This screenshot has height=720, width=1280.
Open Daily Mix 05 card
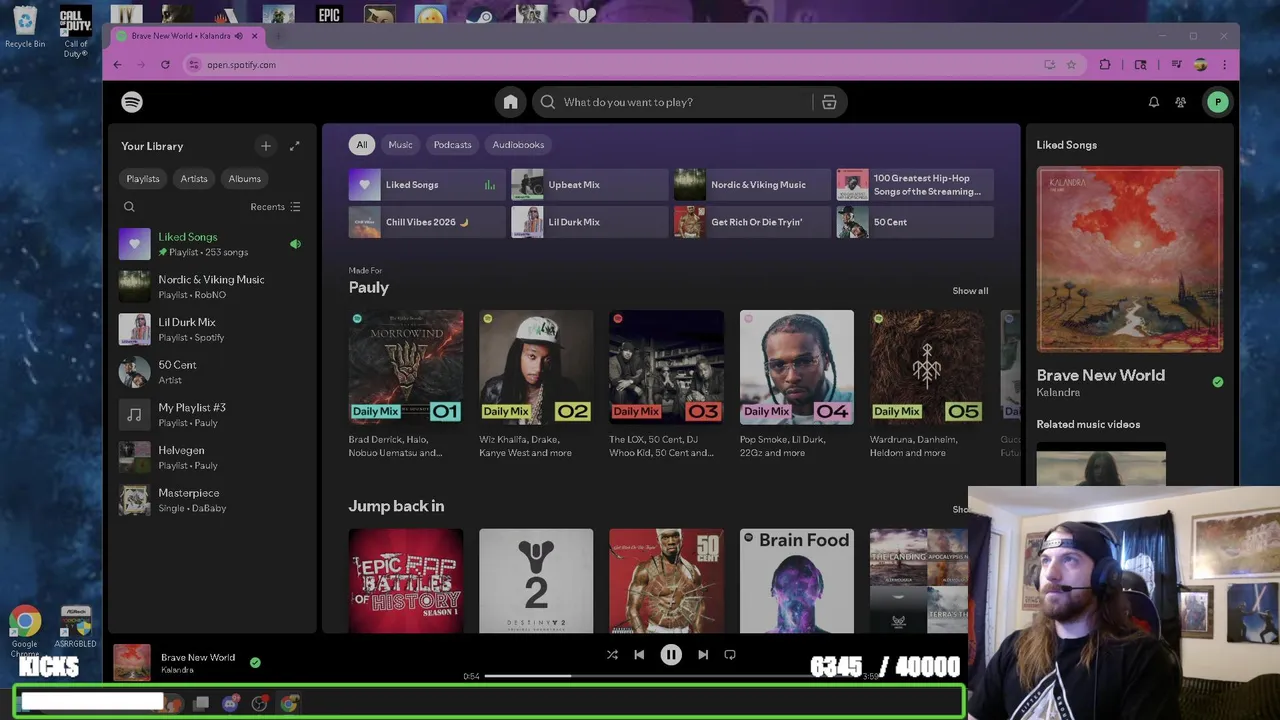[927, 385]
